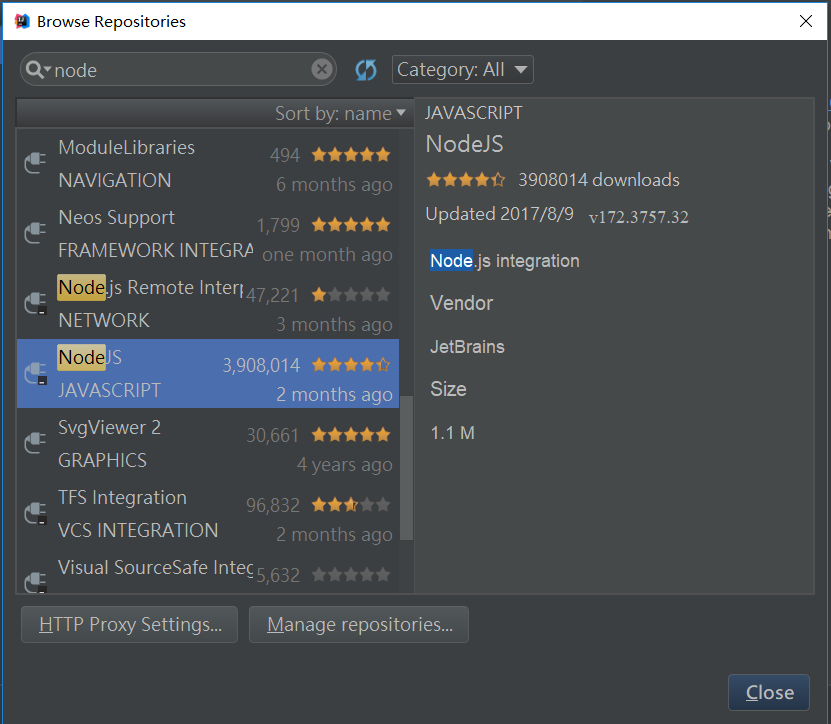Click the IntelliJ icon in title bar
831x724 pixels.
coord(22,21)
